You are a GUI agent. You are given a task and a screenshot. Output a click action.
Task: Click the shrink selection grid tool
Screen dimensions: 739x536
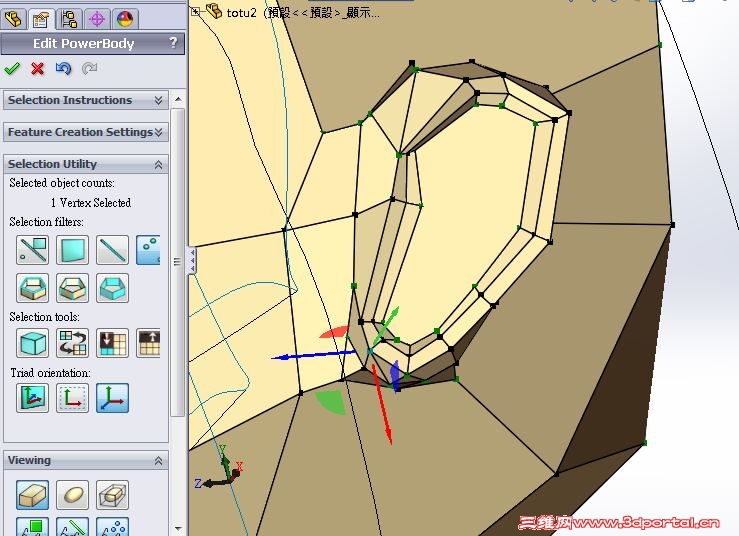click(112, 343)
